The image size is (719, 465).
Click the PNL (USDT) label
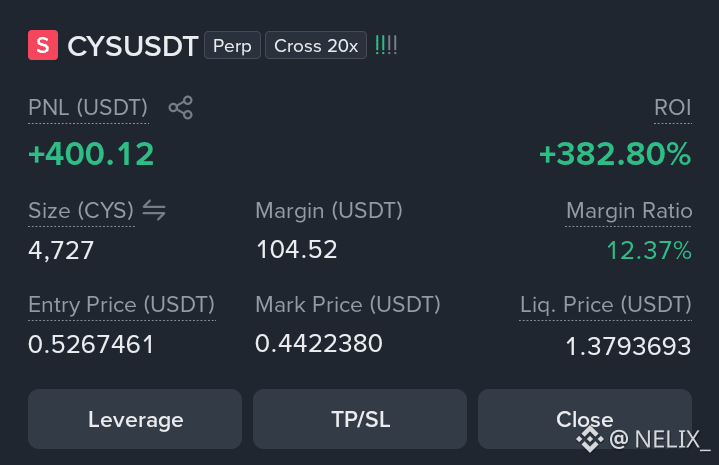pyautogui.click(x=88, y=108)
